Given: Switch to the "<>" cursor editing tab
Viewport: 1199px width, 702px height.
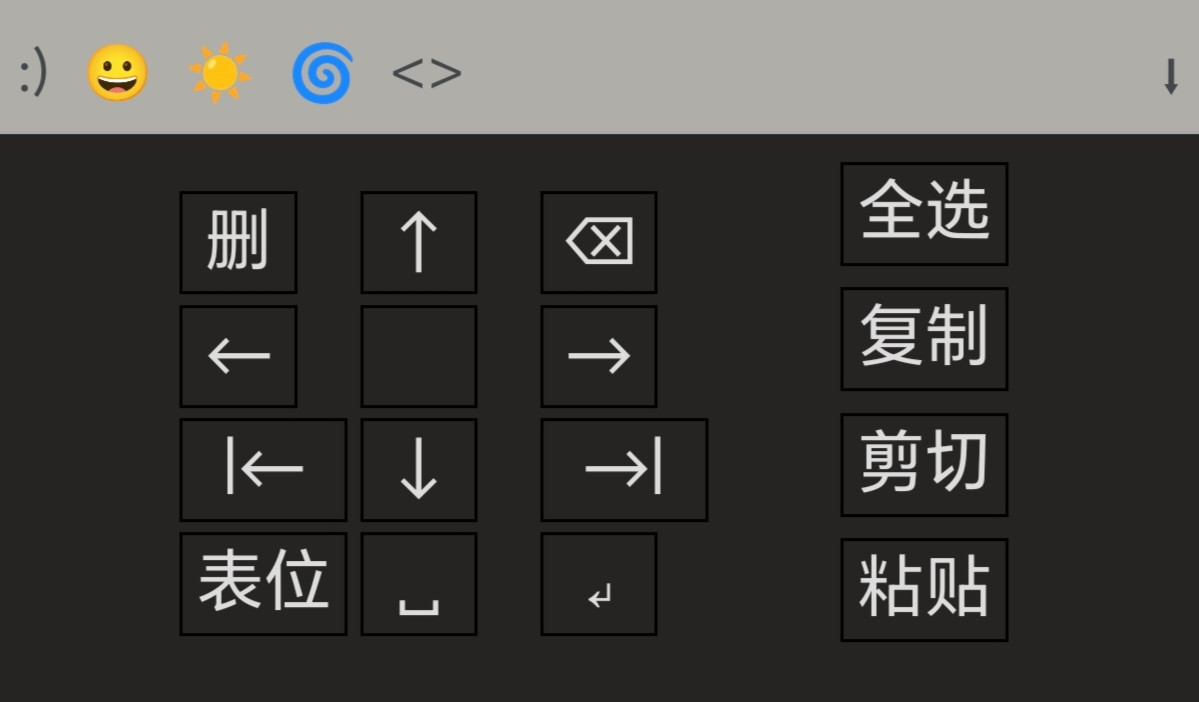Looking at the screenshot, I should (x=427, y=73).
